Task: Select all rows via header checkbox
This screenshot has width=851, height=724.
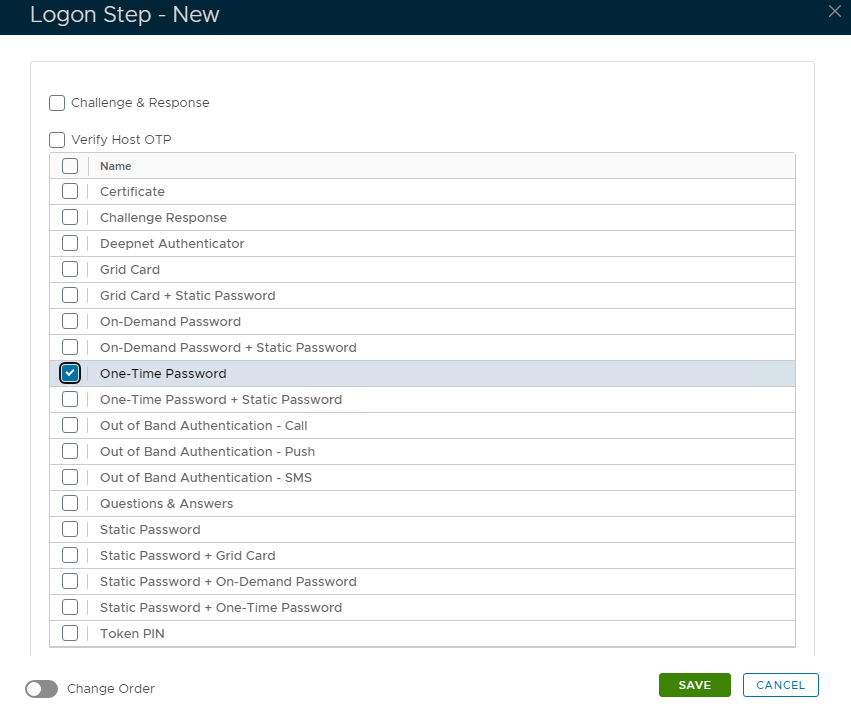Action: click(x=70, y=166)
